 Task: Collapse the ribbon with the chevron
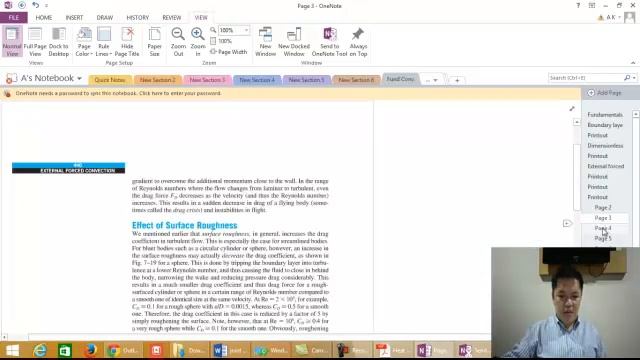point(633,63)
